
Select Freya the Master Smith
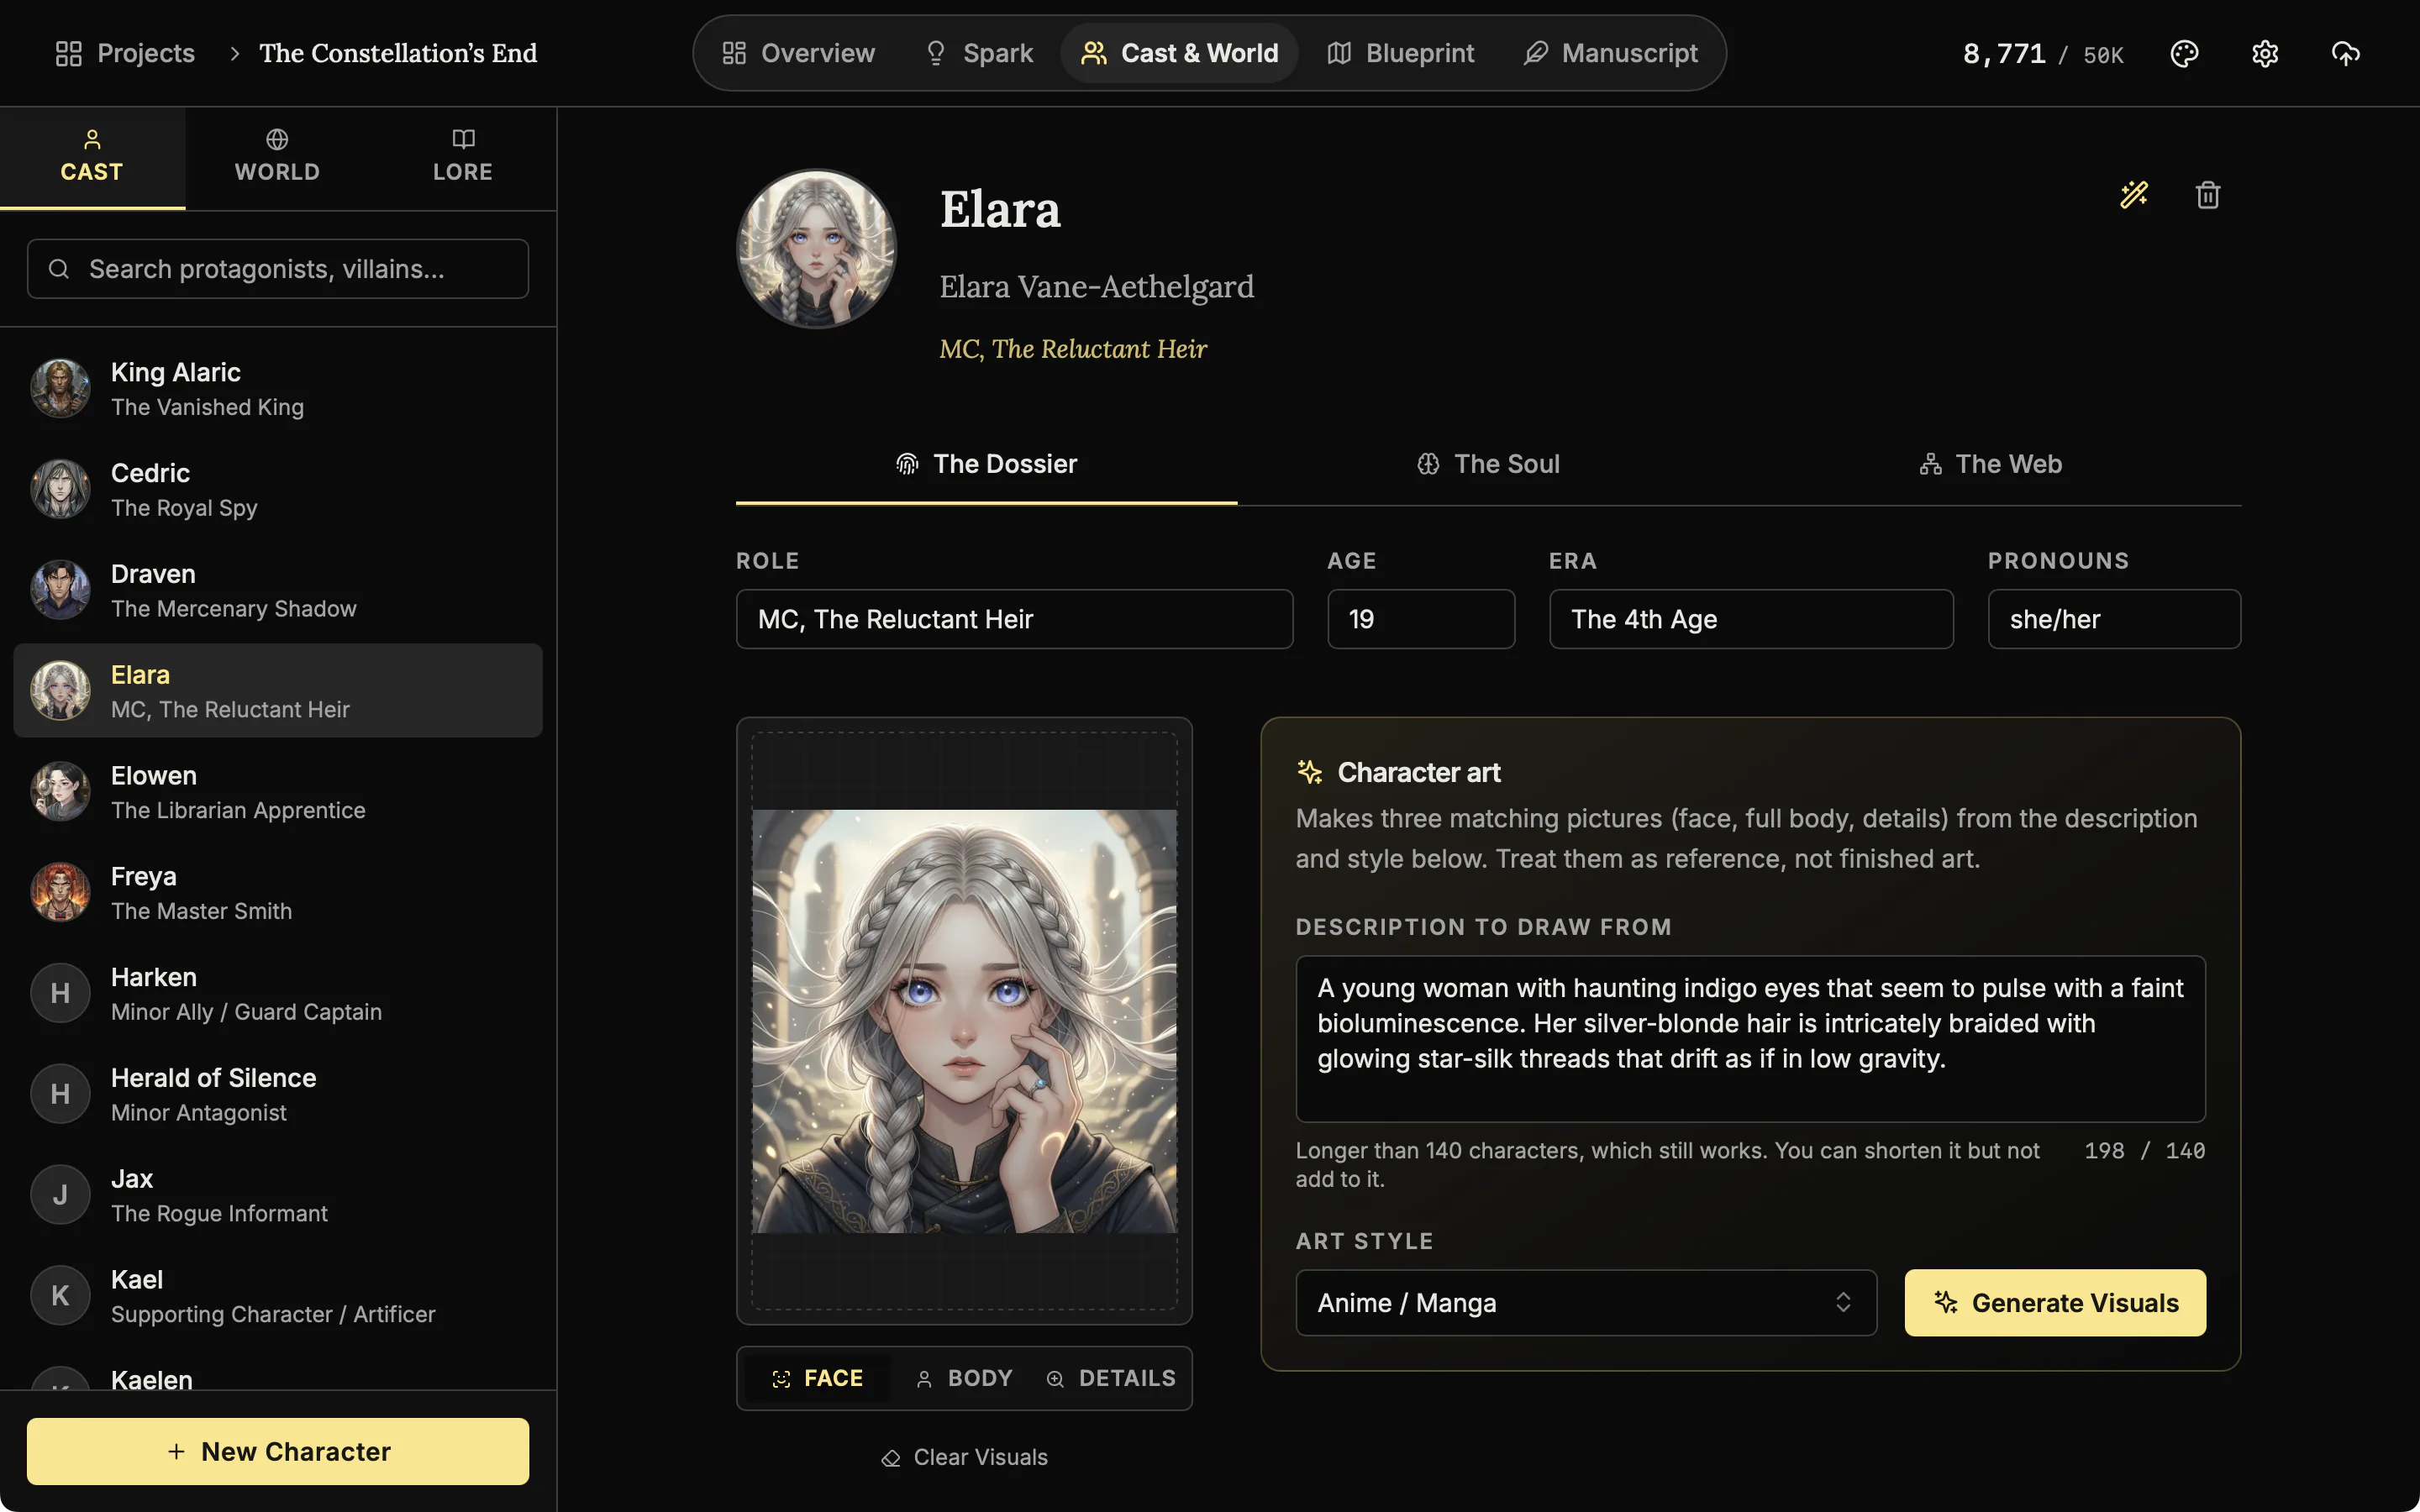point(278,893)
